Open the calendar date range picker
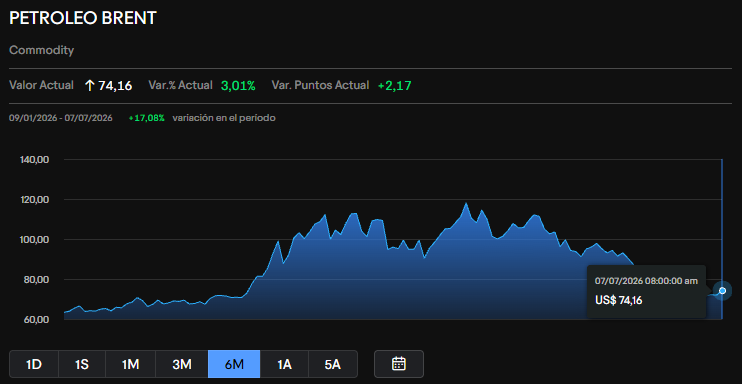 (x=399, y=364)
